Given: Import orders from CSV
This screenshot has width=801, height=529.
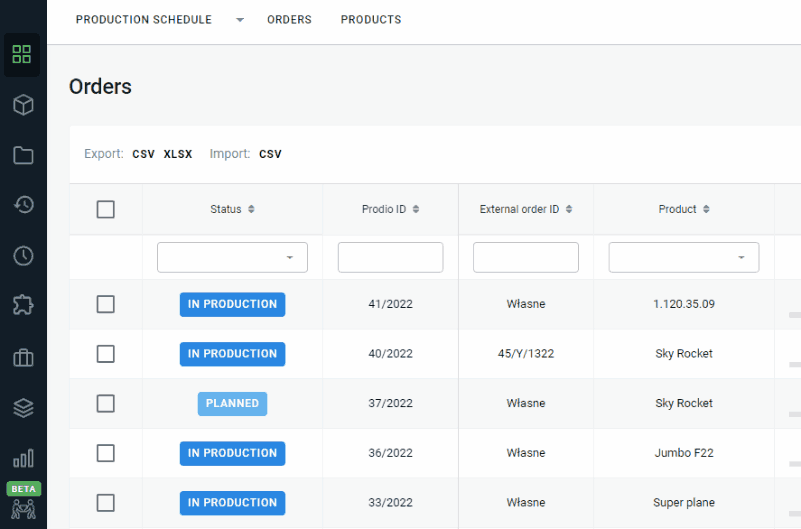Looking at the screenshot, I should point(270,154).
